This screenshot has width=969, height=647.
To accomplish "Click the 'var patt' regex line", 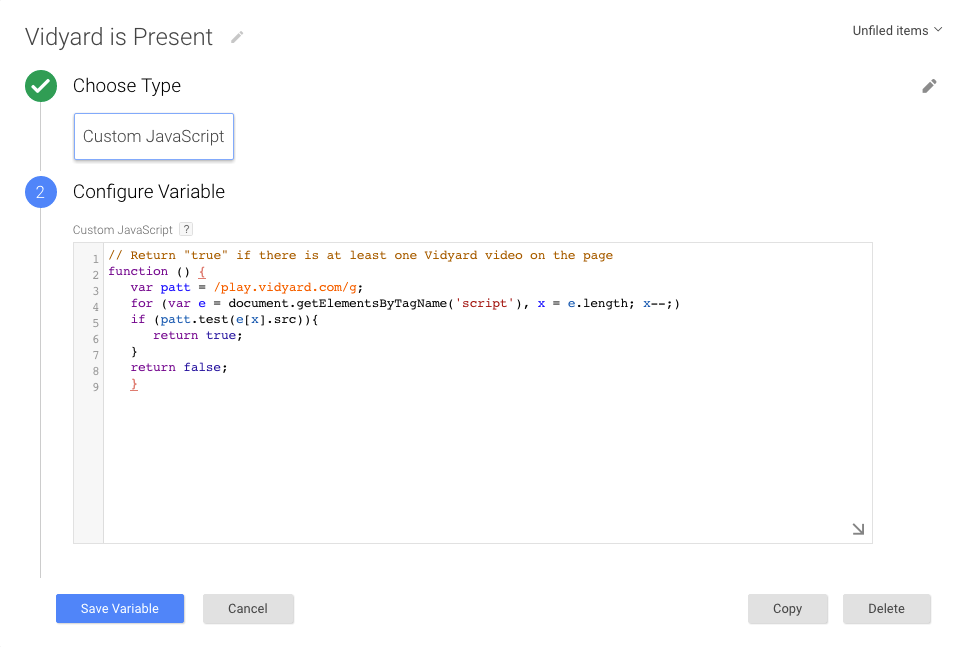I will [247, 287].
